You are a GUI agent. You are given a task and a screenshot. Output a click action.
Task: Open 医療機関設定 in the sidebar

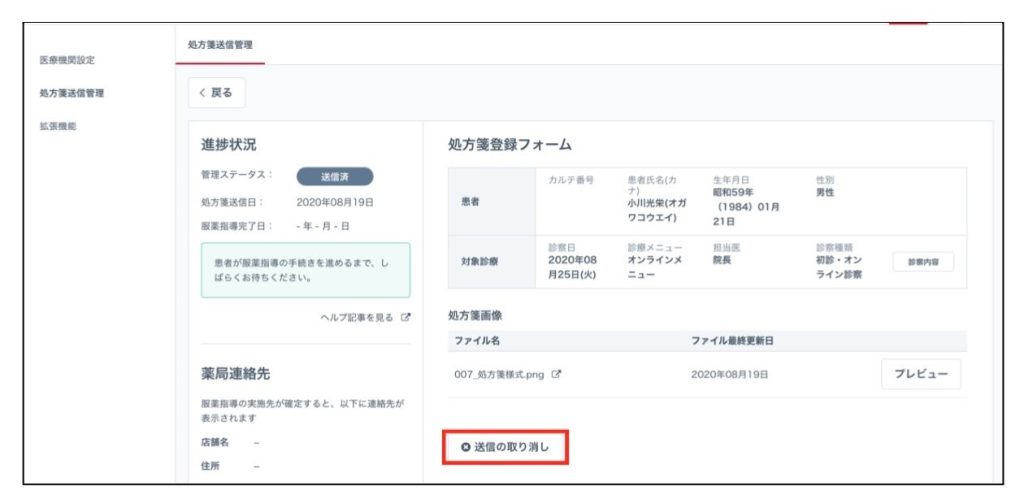pos(67,61)
